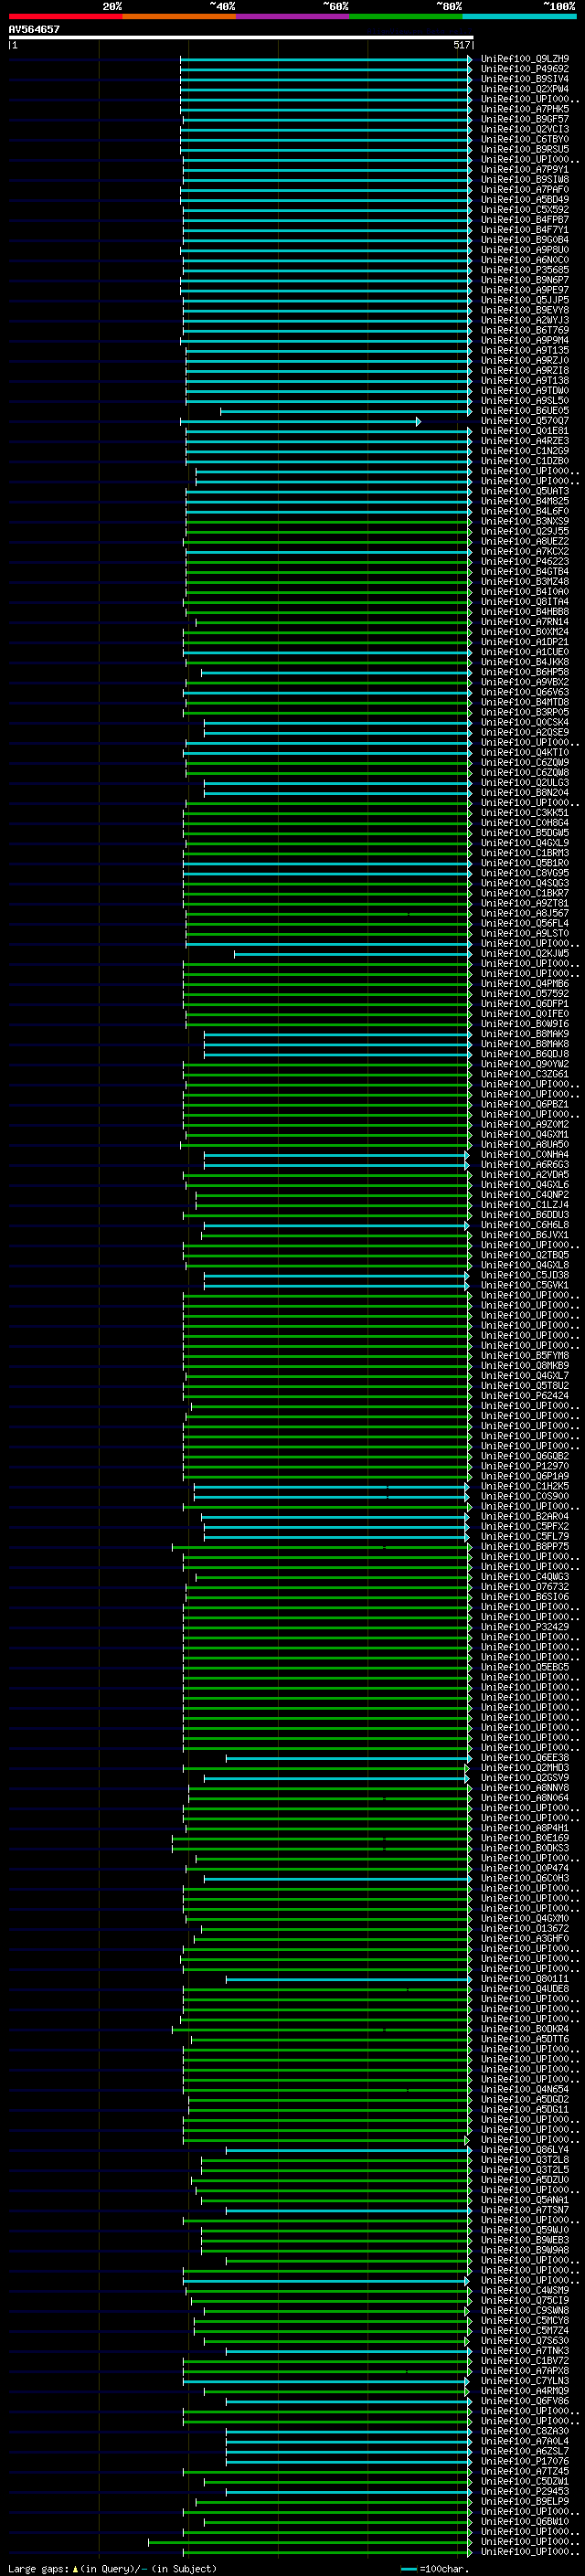This screenshot has height=2576, width=585.
Task: Select hit label UniRef100_C6TBY0
Action: click(x=525, y=139)
